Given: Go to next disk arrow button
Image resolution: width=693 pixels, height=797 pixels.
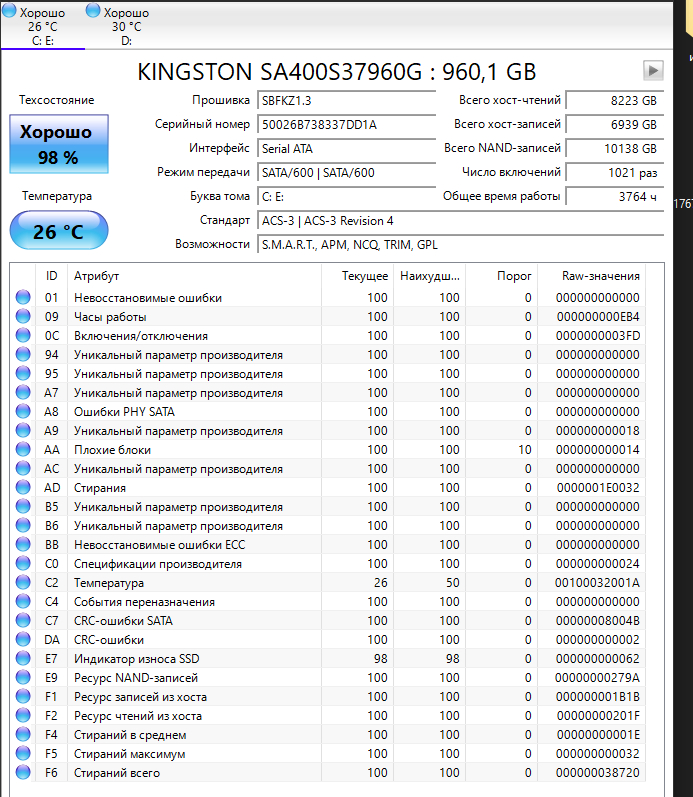Looking at the screenshot, I should (x=653, y=70).
